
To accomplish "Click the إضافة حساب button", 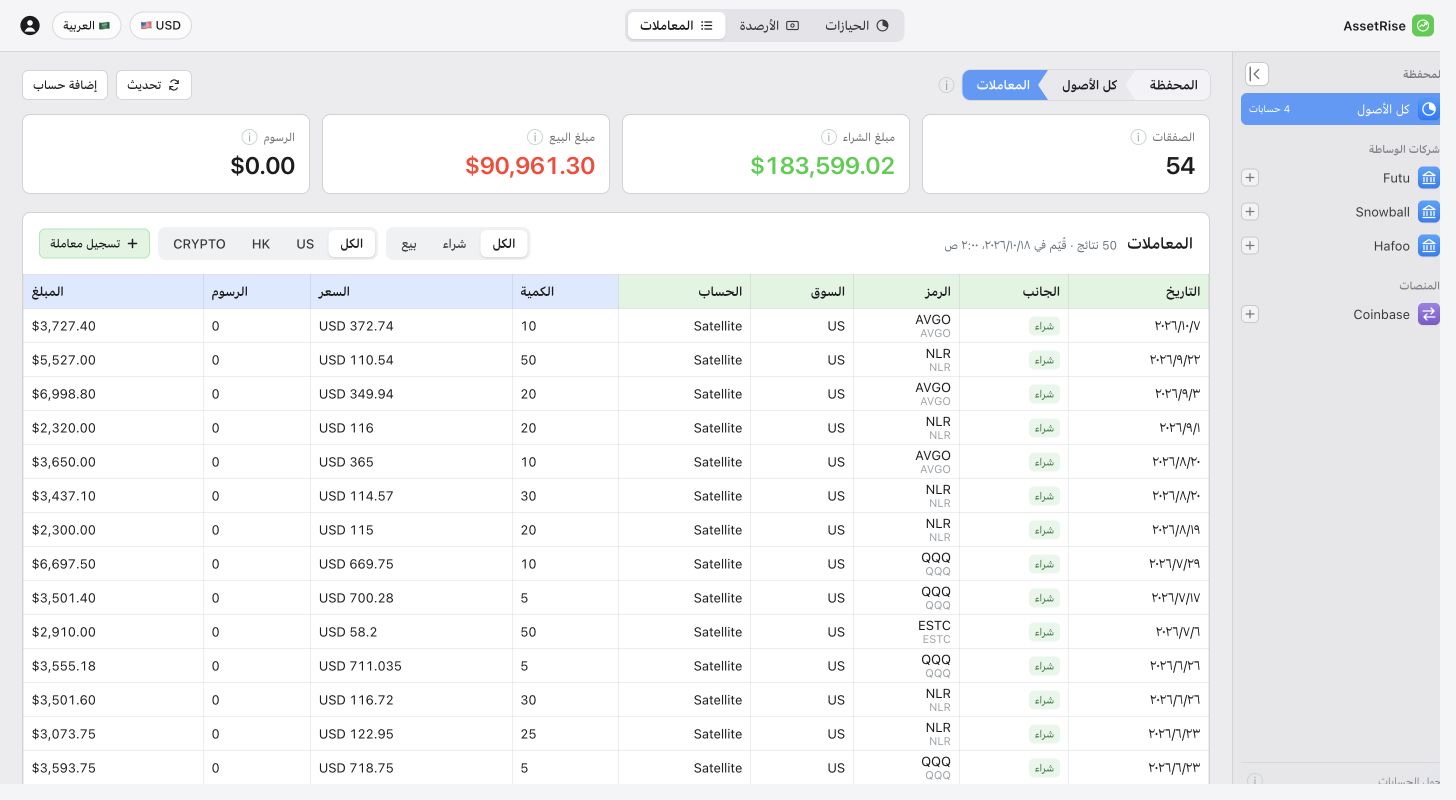I will pyautogui.click(x=65, y=85).
